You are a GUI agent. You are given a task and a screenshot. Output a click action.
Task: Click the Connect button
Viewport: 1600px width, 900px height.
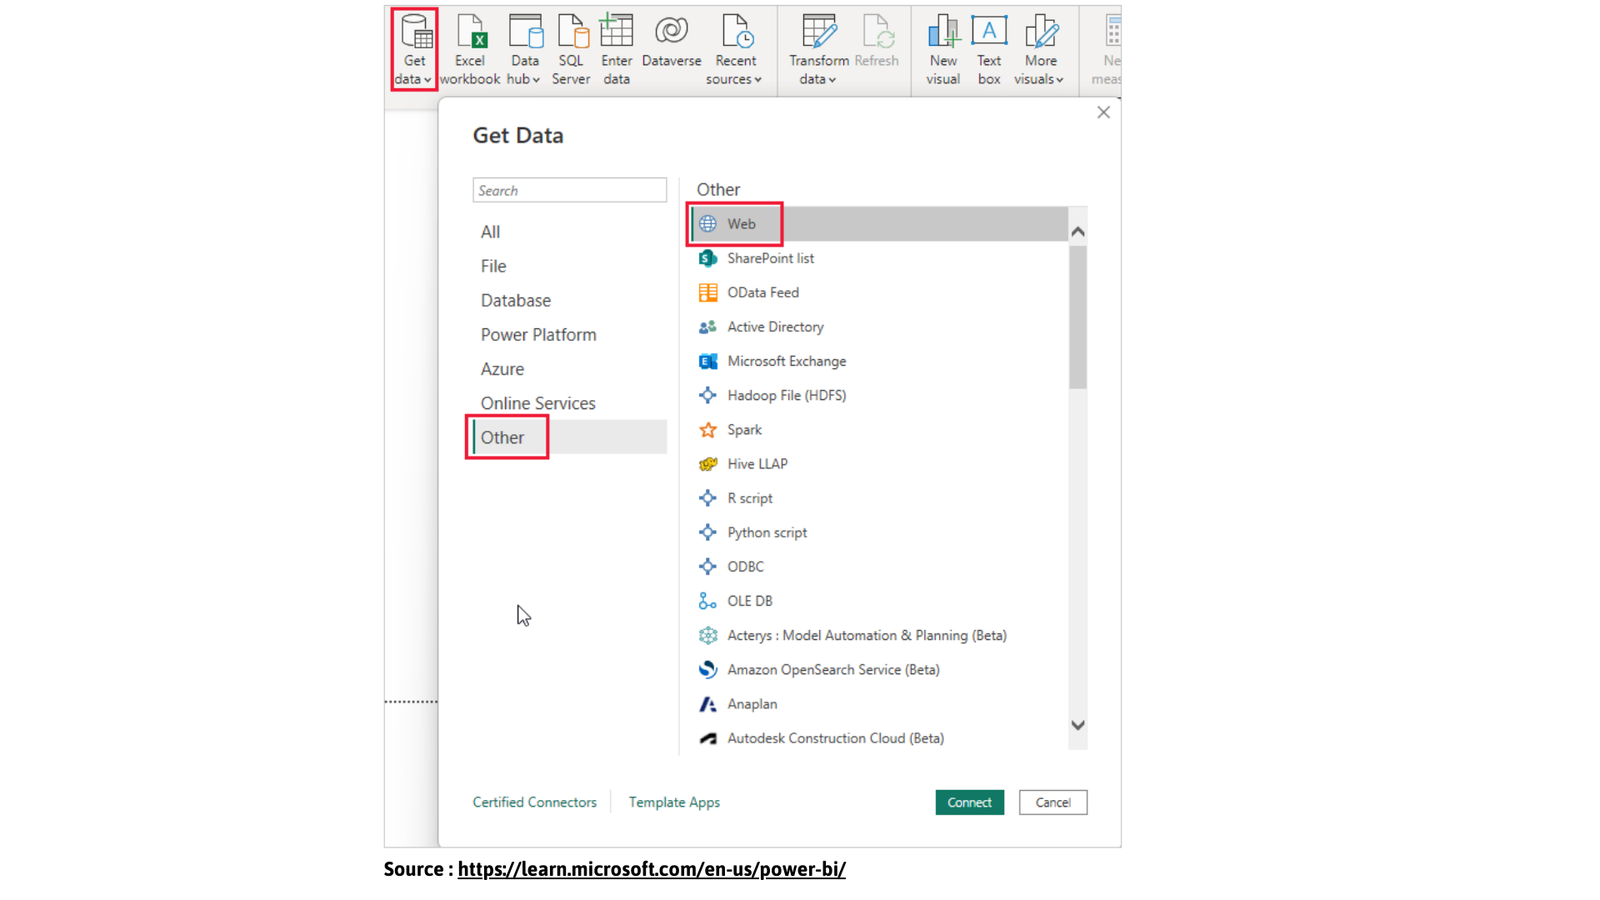(969, 802)
